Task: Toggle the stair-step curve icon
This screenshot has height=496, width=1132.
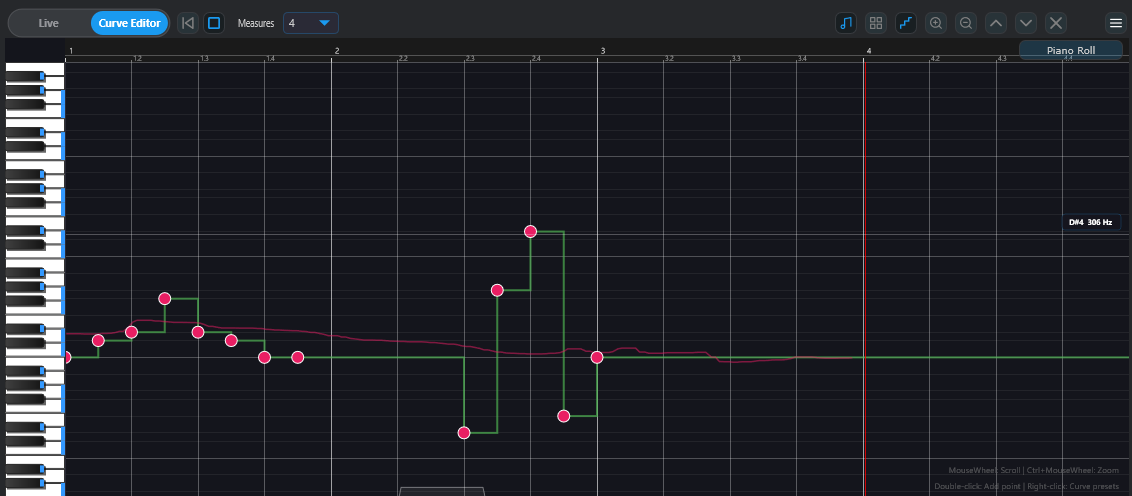Action: pyautogui.click(x=906, y=23)
